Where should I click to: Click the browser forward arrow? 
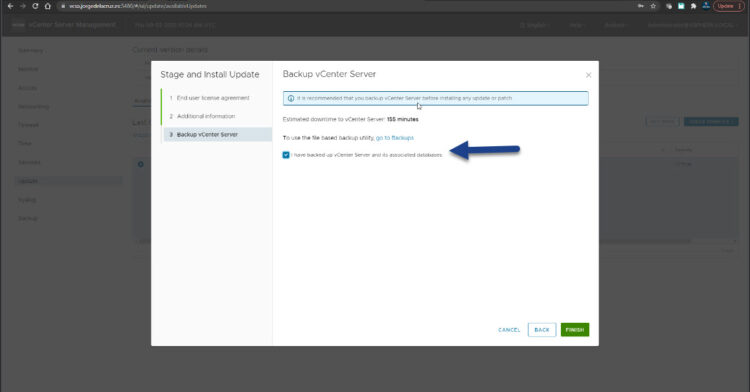pos(22,6)
